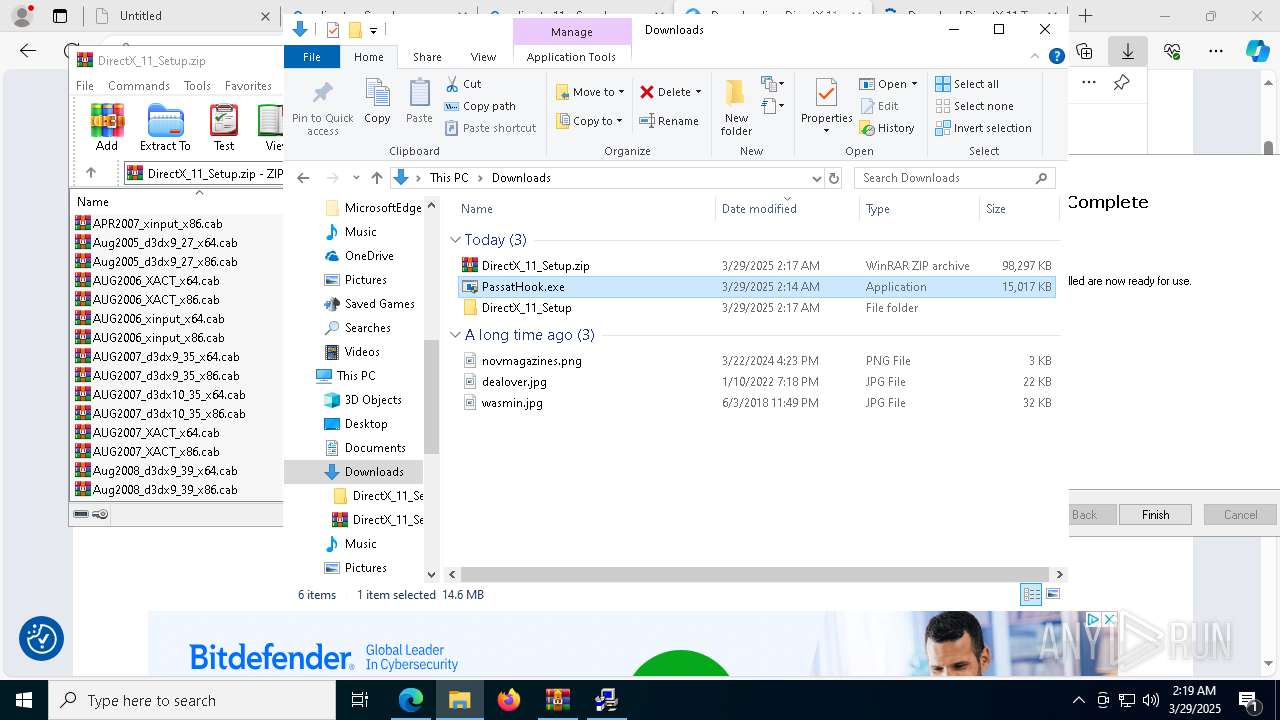Collapse the Today group
This screenshot has height=720, width=1280.
click(455, 240)
